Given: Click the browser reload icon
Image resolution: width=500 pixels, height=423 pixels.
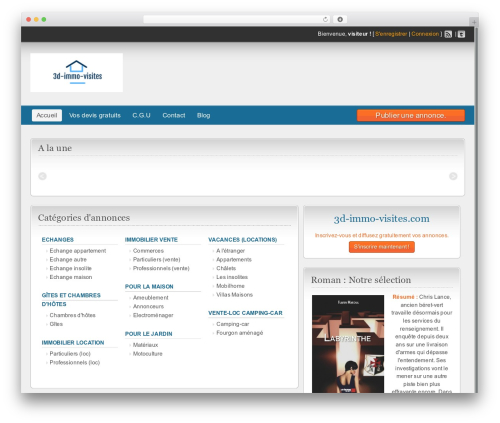Looking at the screenshot, I should 325,20.
